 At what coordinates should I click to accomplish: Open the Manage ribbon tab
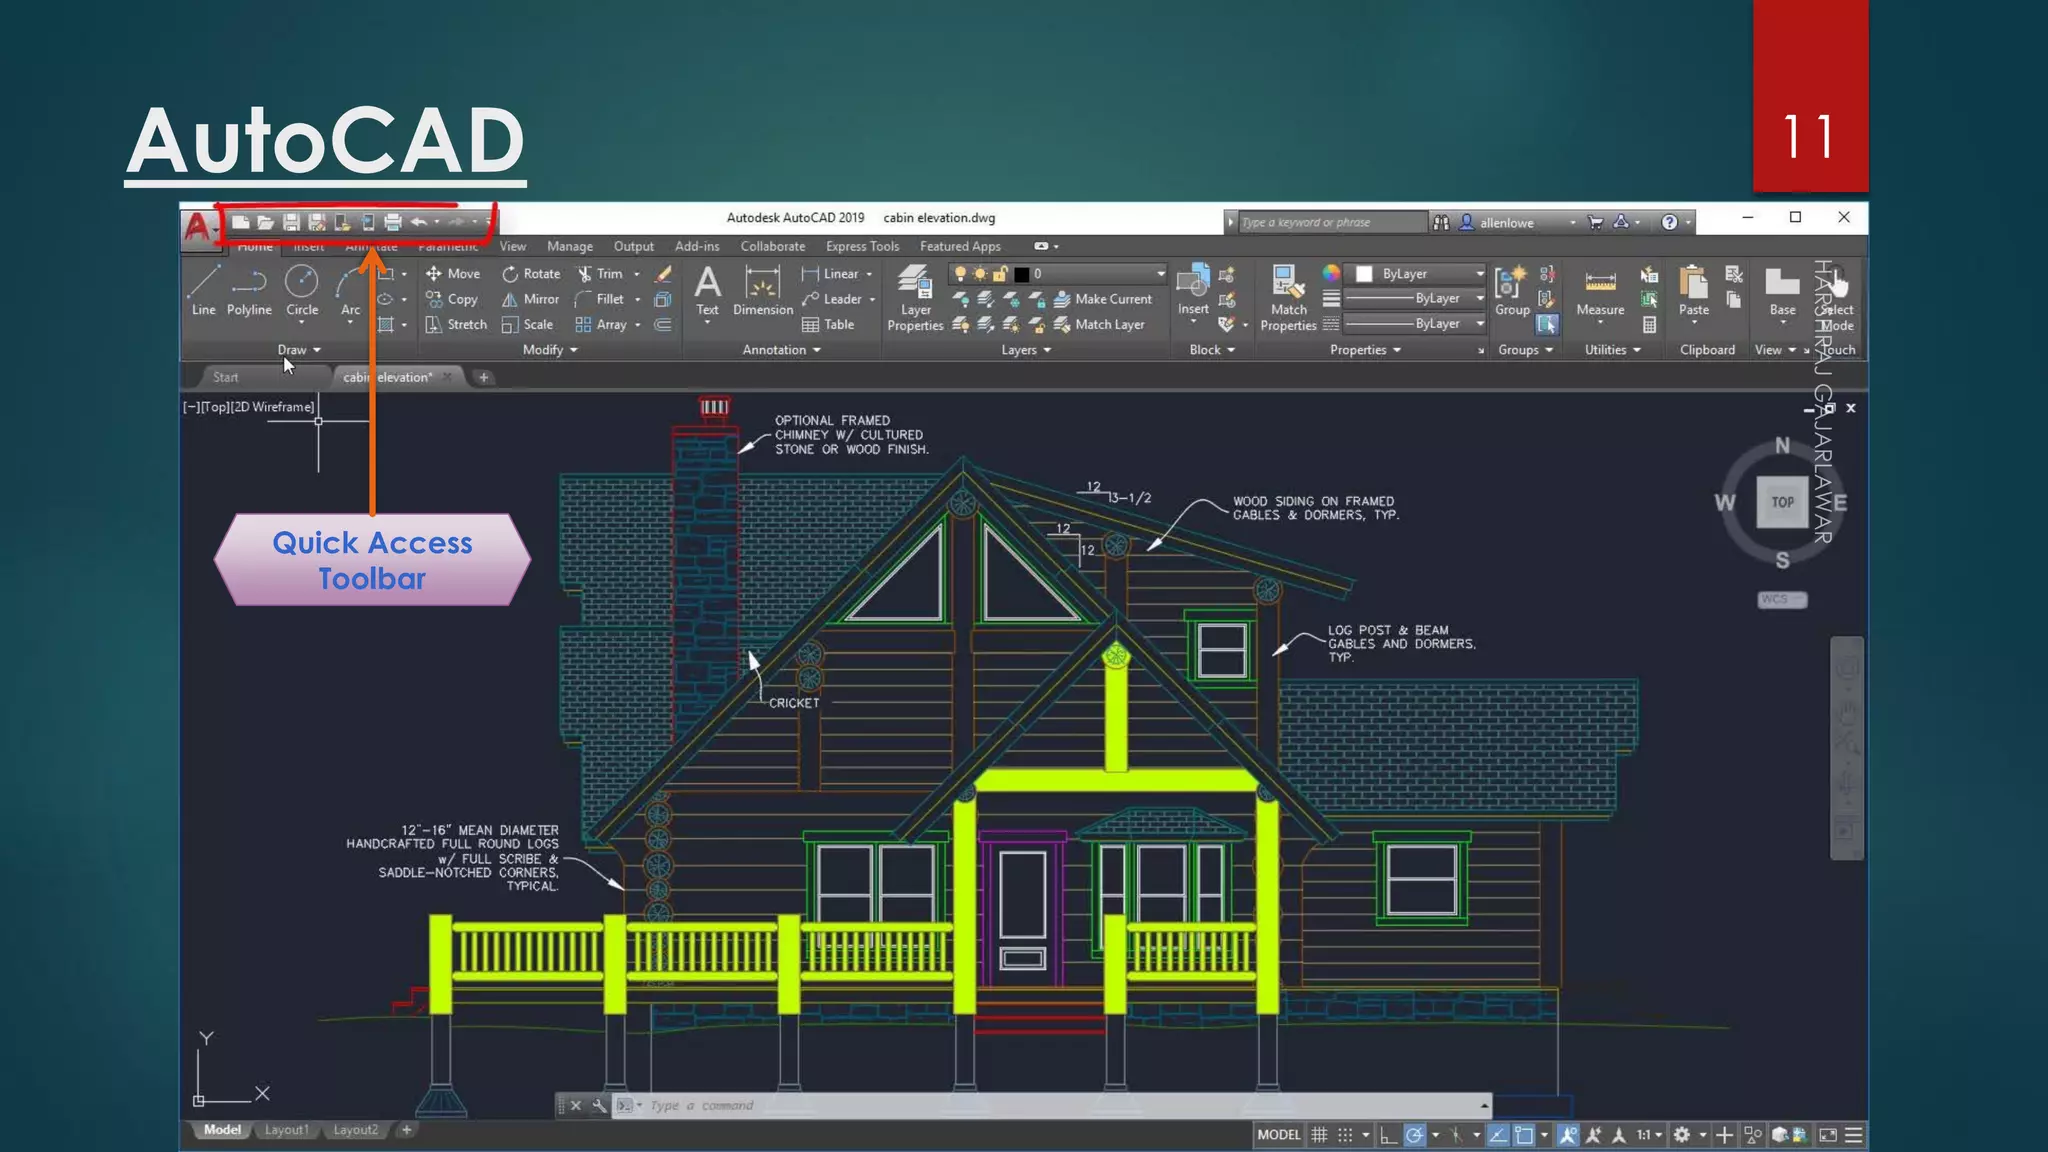[x=570, y=246]
